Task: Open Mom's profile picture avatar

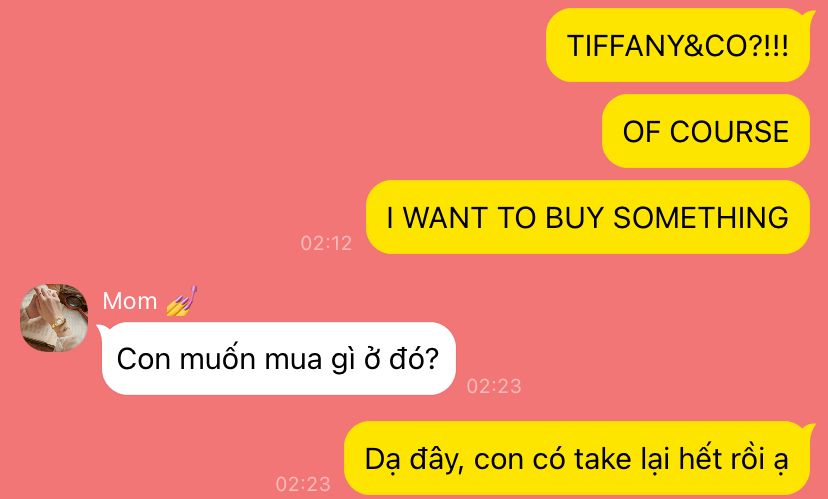Action: pyautogui.click(x=54, y=318)
